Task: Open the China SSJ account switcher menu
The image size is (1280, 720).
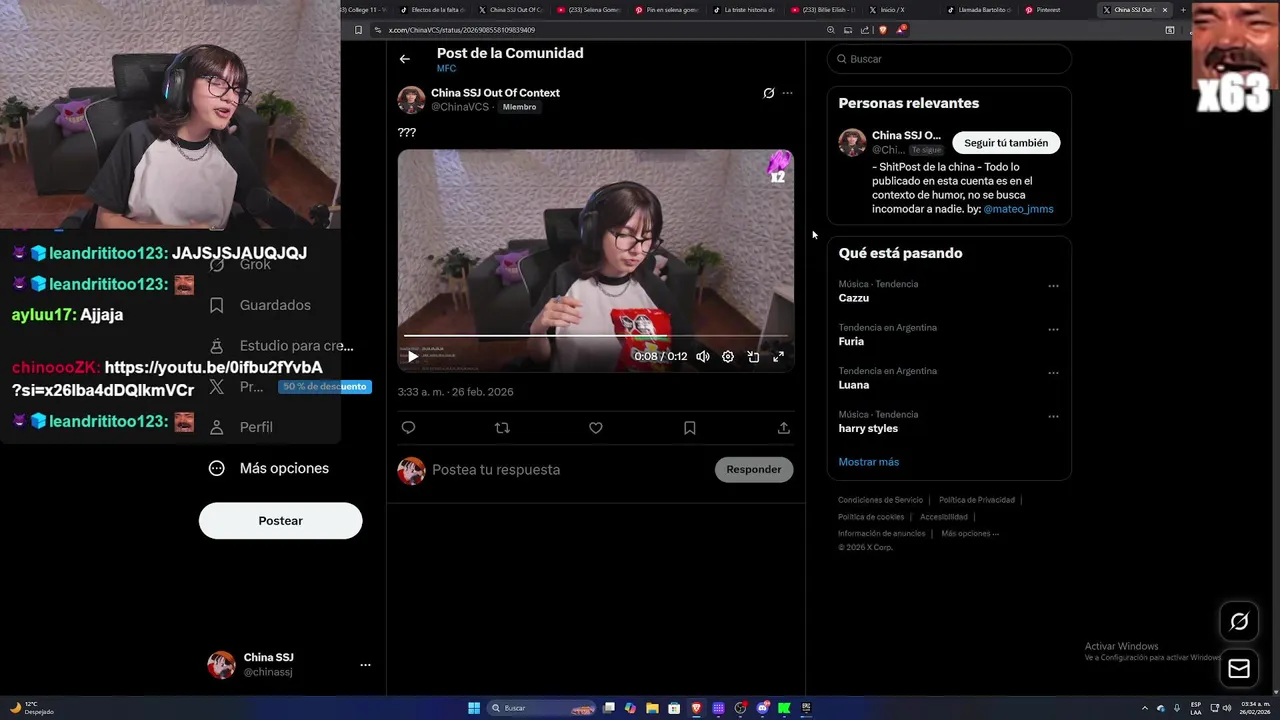Action: tap(289, 665)
